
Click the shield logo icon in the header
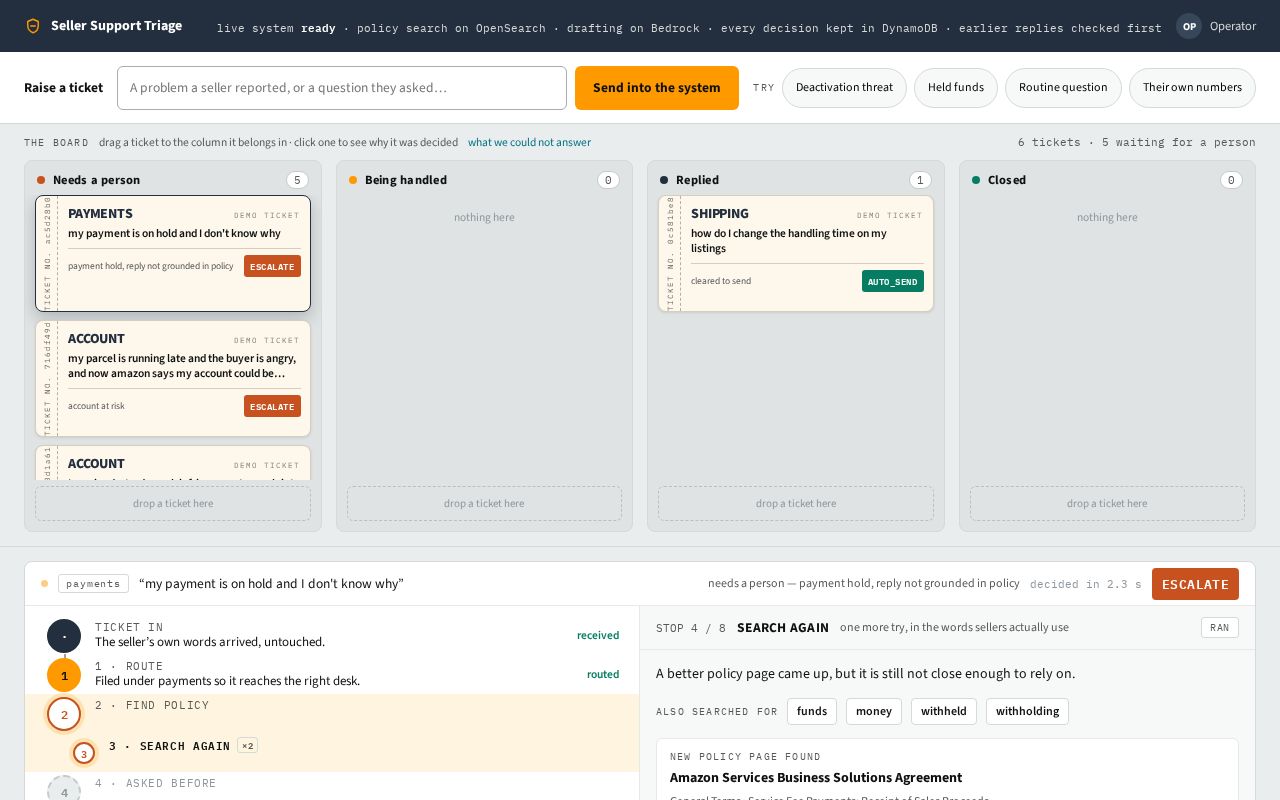tap(33, 26)
